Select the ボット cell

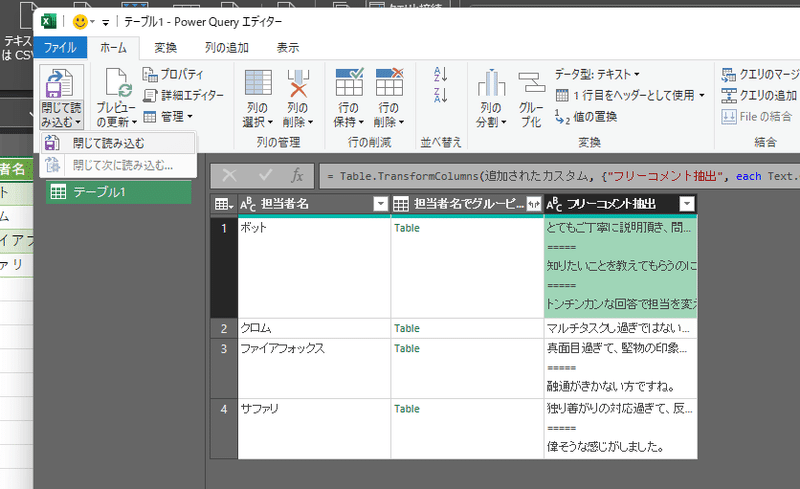pyautogui.click(x=314, y=267)
